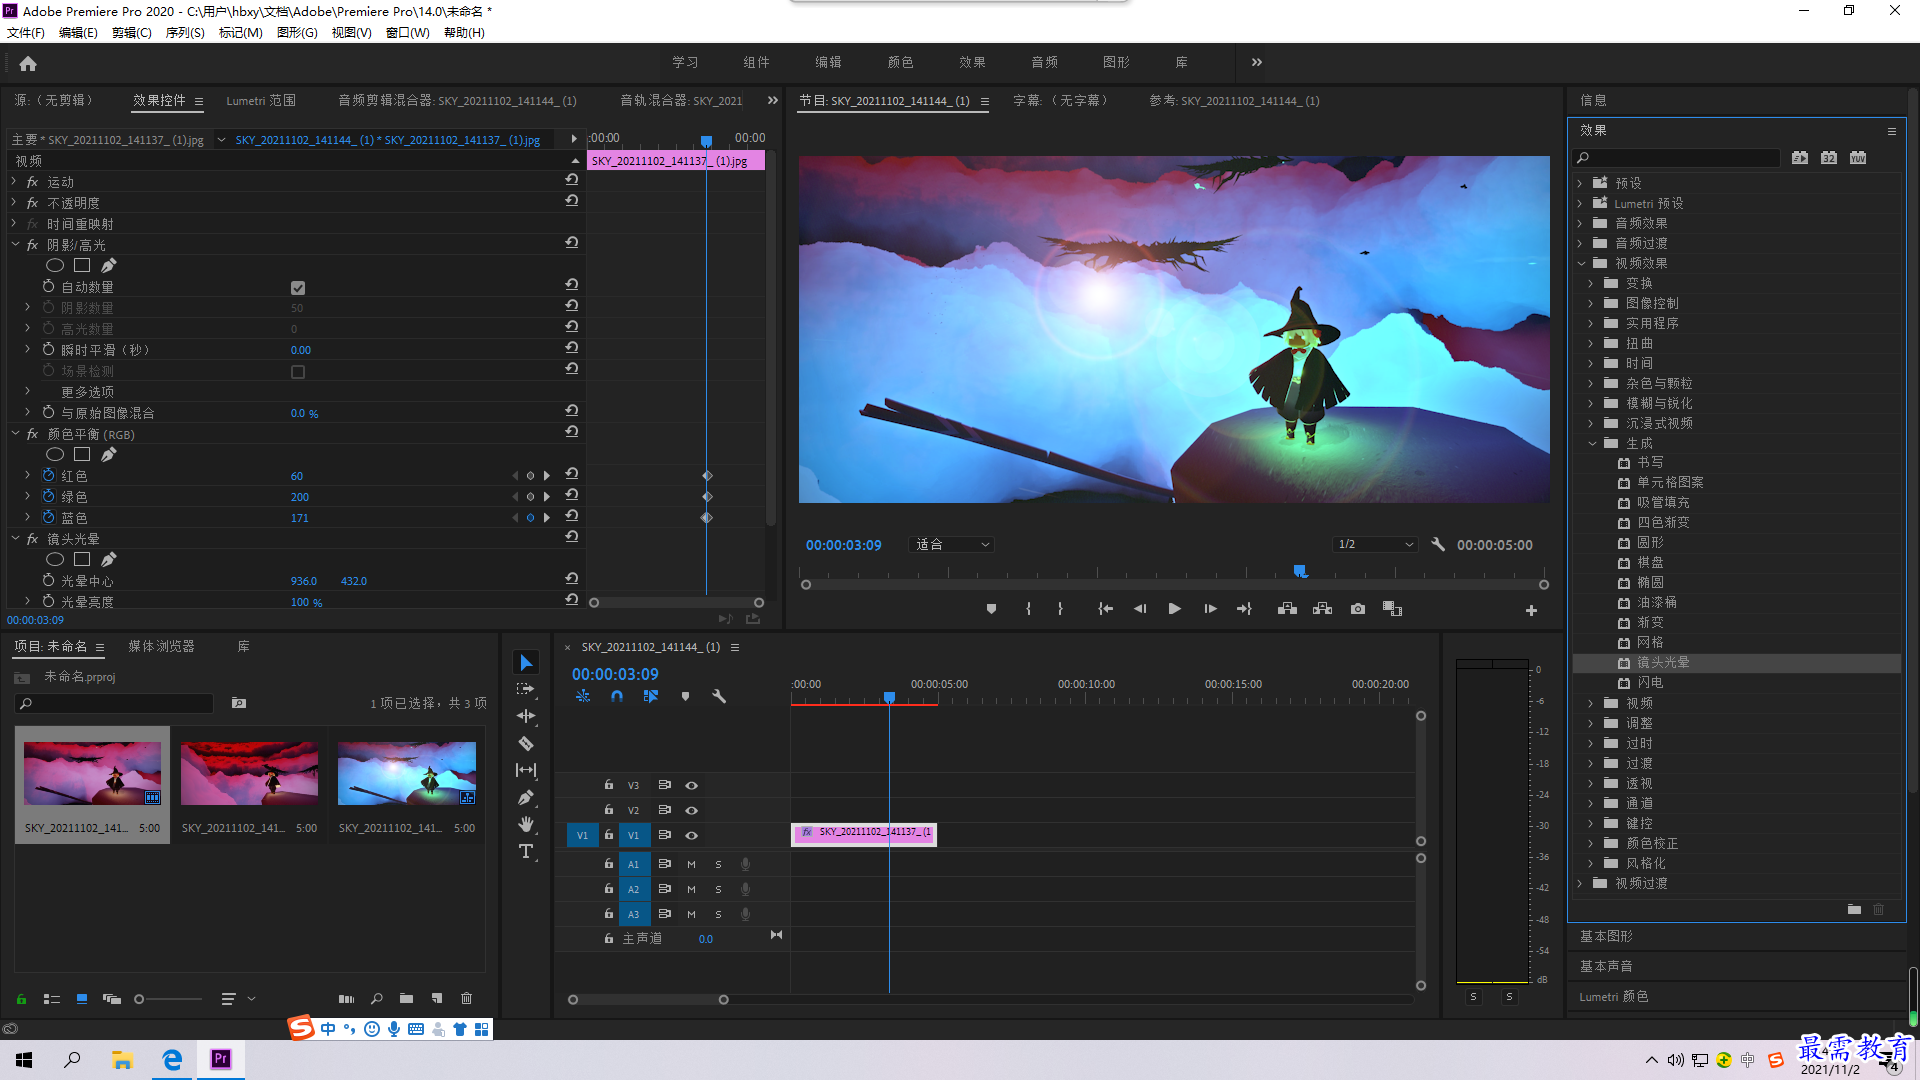Collapse the 生成 folder
Viewport: 1920px width, 1080px height.
click(1593, 443)
